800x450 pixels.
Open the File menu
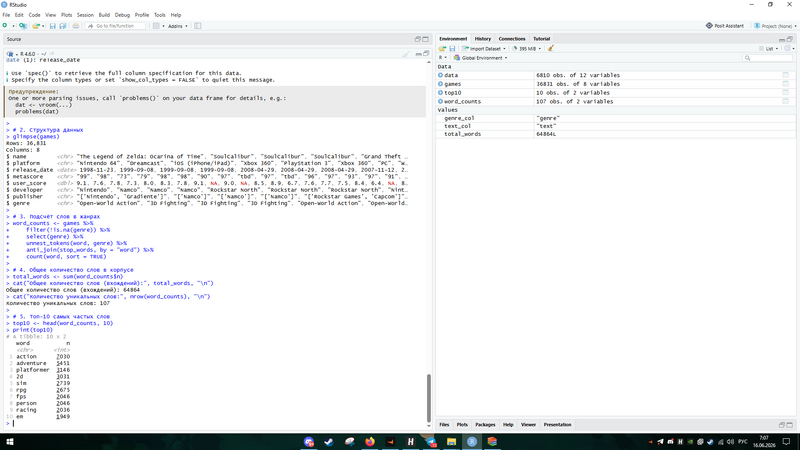tap(6, 15)
